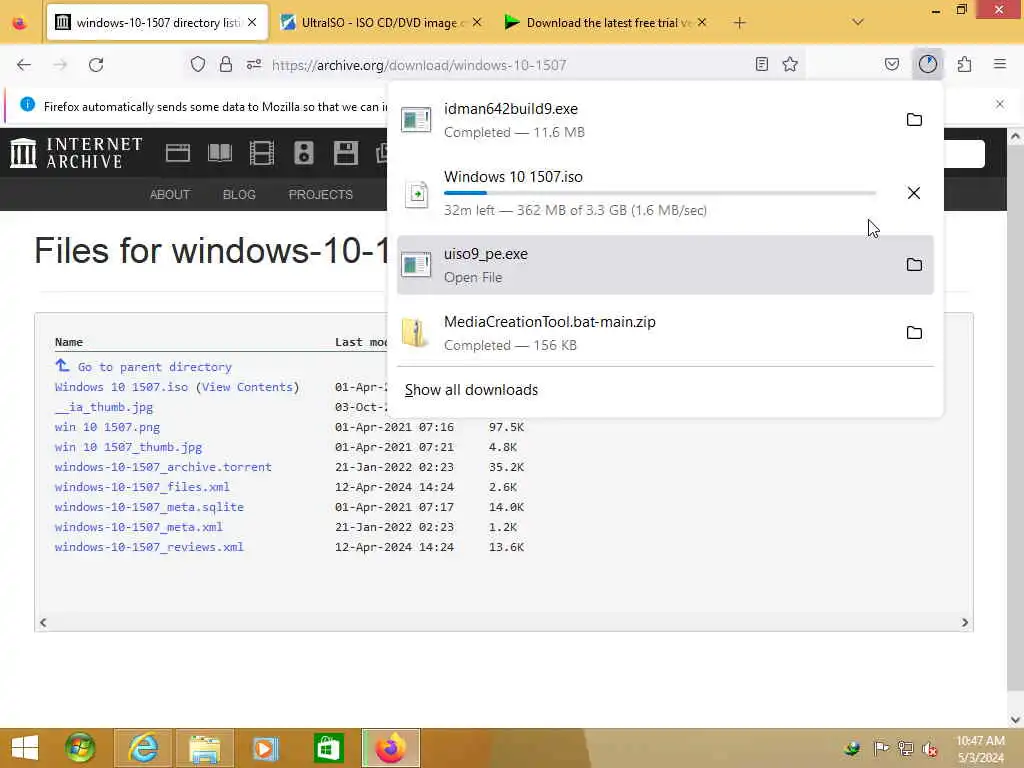Click the file listing's right scroll arrow

965,622
